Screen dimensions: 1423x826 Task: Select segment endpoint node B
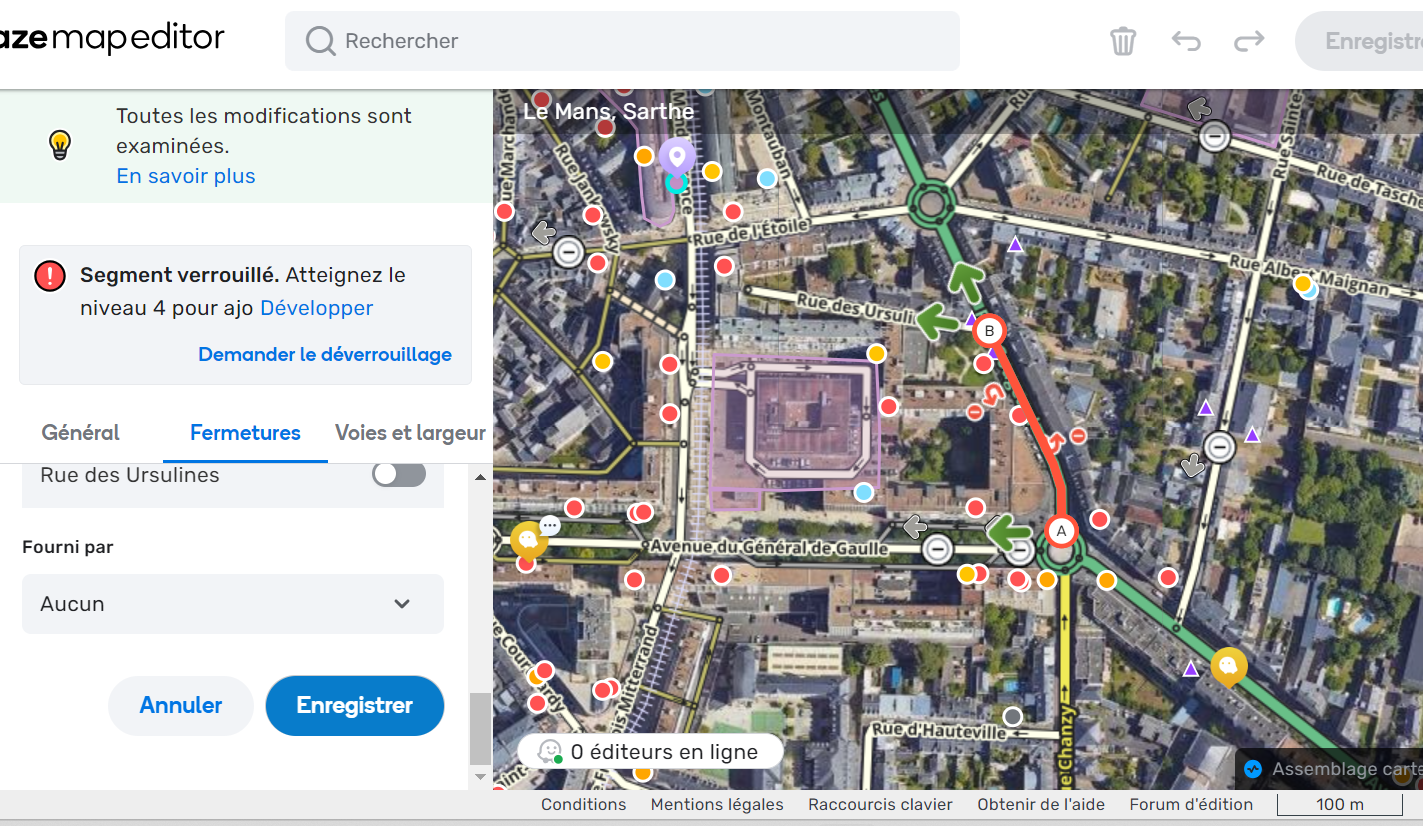pyautogui.click(x=988, y=331)
